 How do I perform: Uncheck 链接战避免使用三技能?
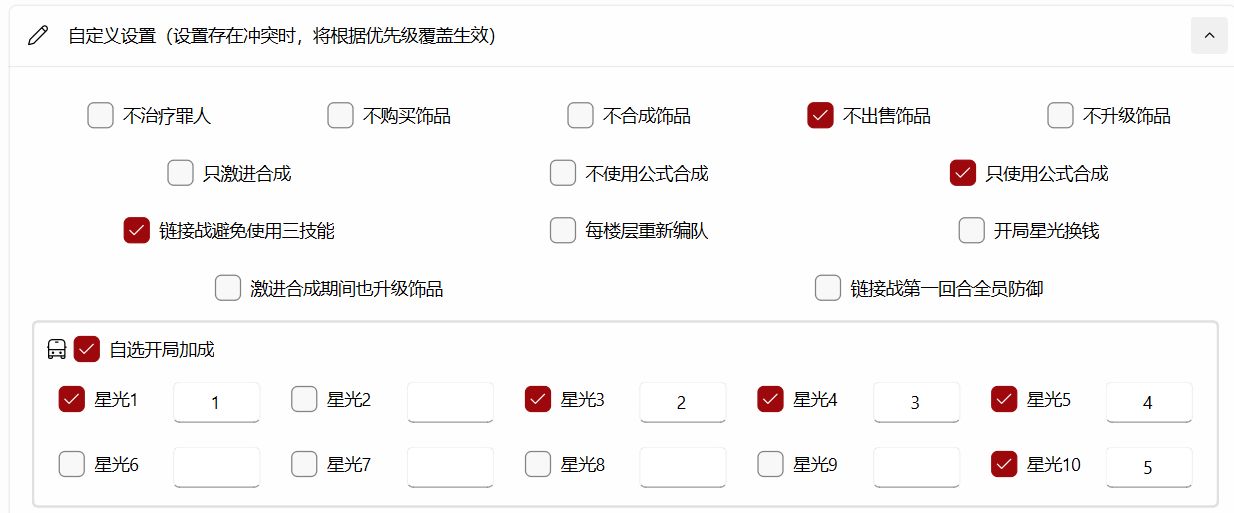[x=136, y=230]
